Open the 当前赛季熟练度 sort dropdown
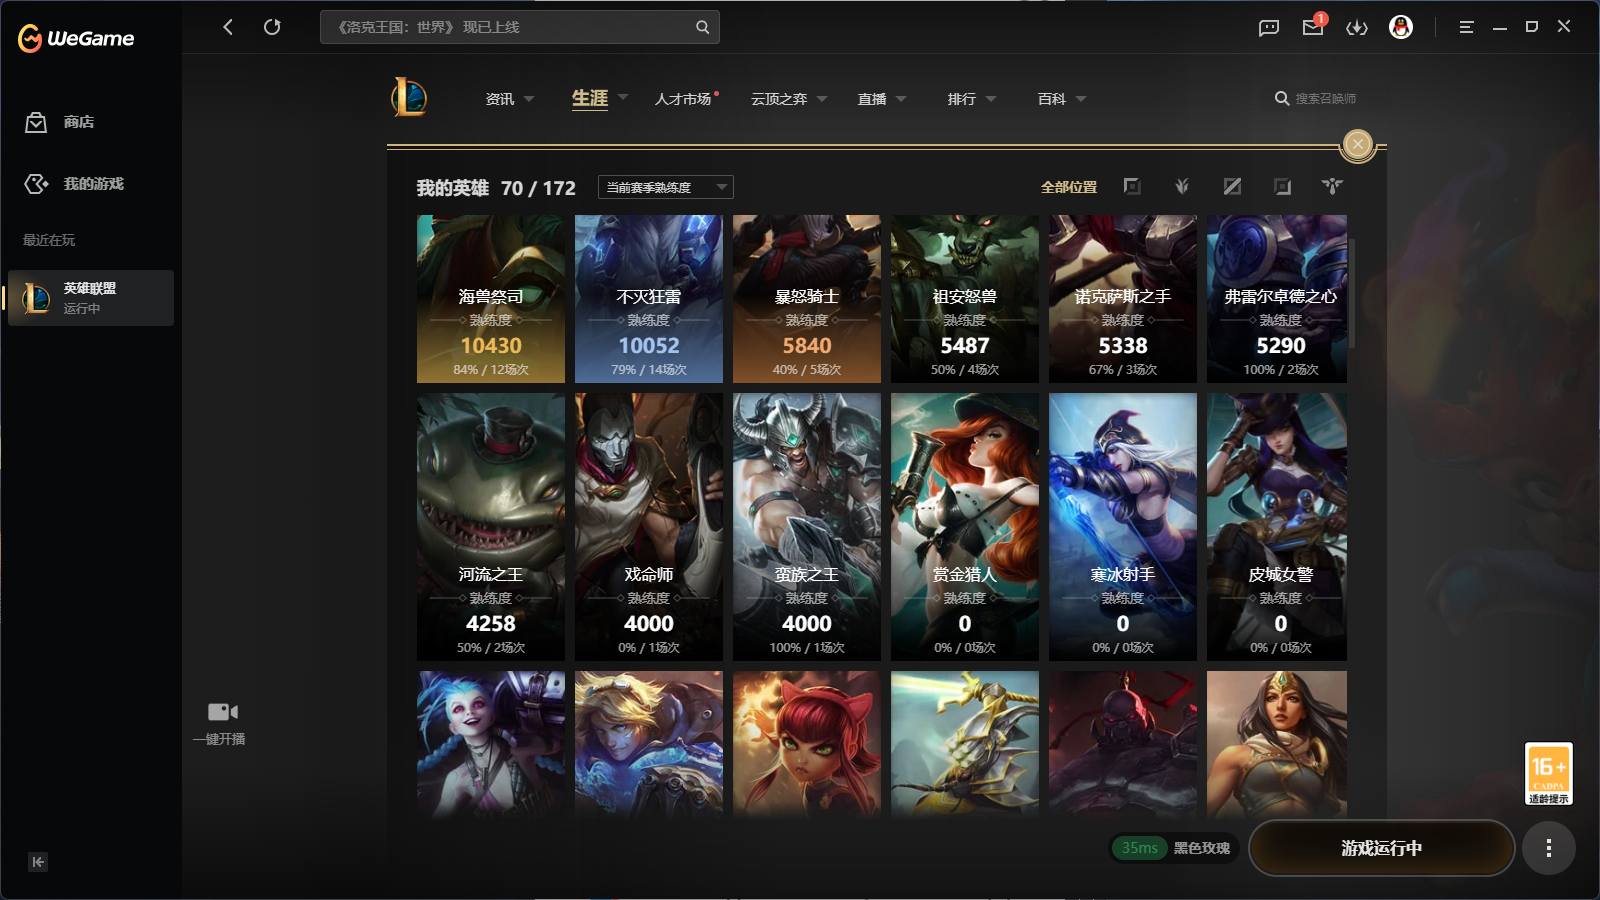The width and height of the screenshot is (1600, 900). click(x=666, y=187)
